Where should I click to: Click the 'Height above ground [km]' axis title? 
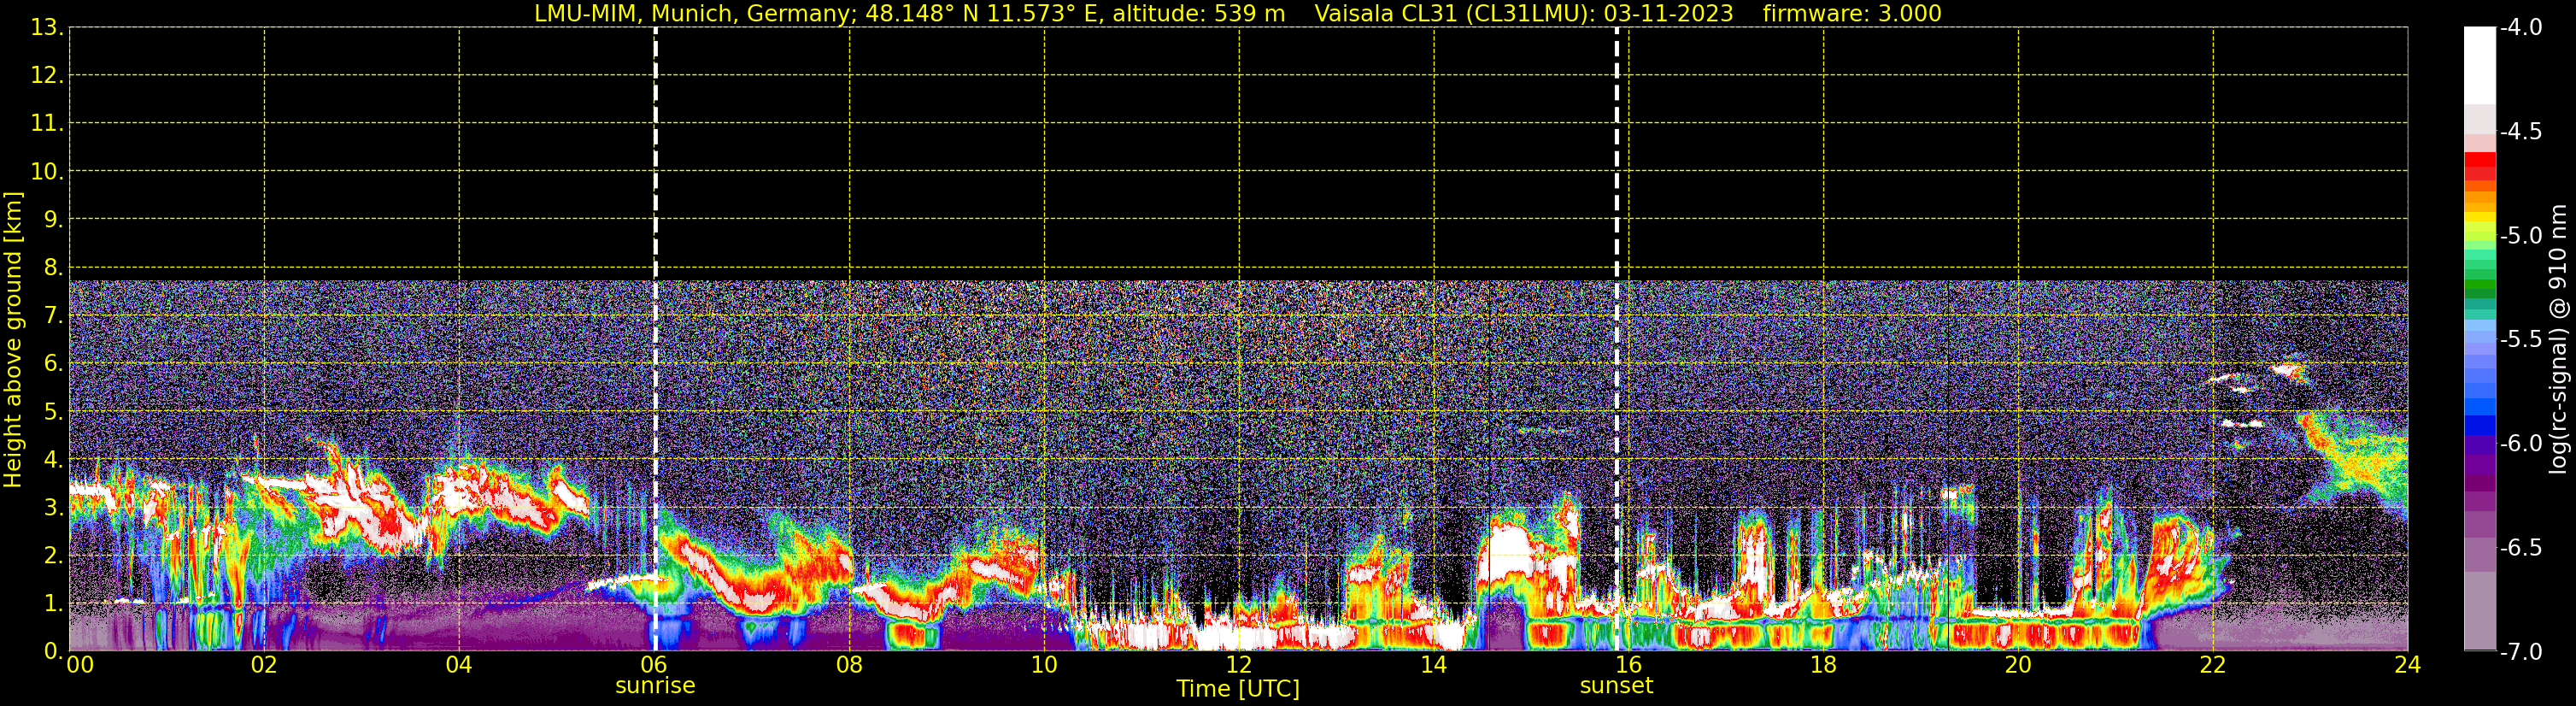(x=13, y=340)
